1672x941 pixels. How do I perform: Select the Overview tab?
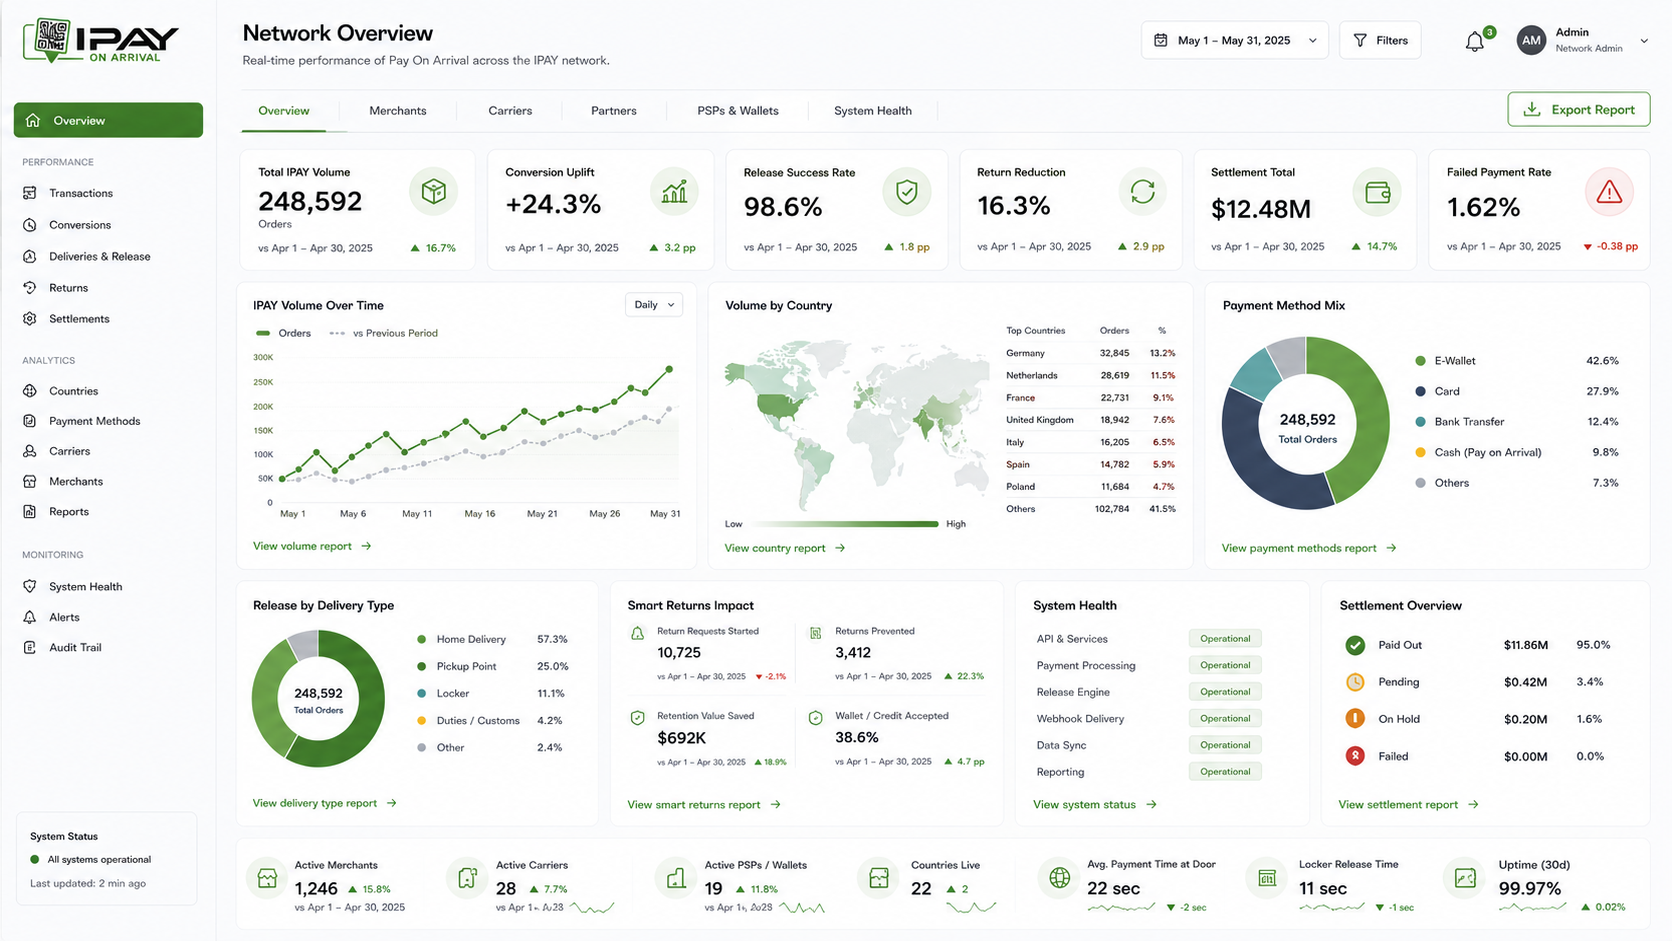284,111
